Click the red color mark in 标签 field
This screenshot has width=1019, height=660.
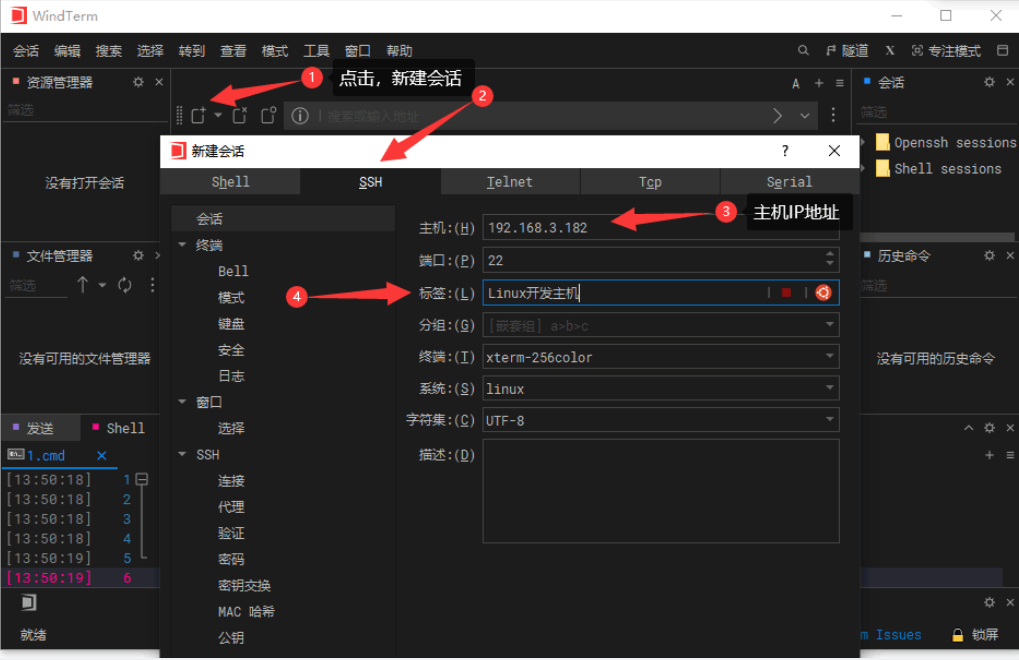(786, 293)
